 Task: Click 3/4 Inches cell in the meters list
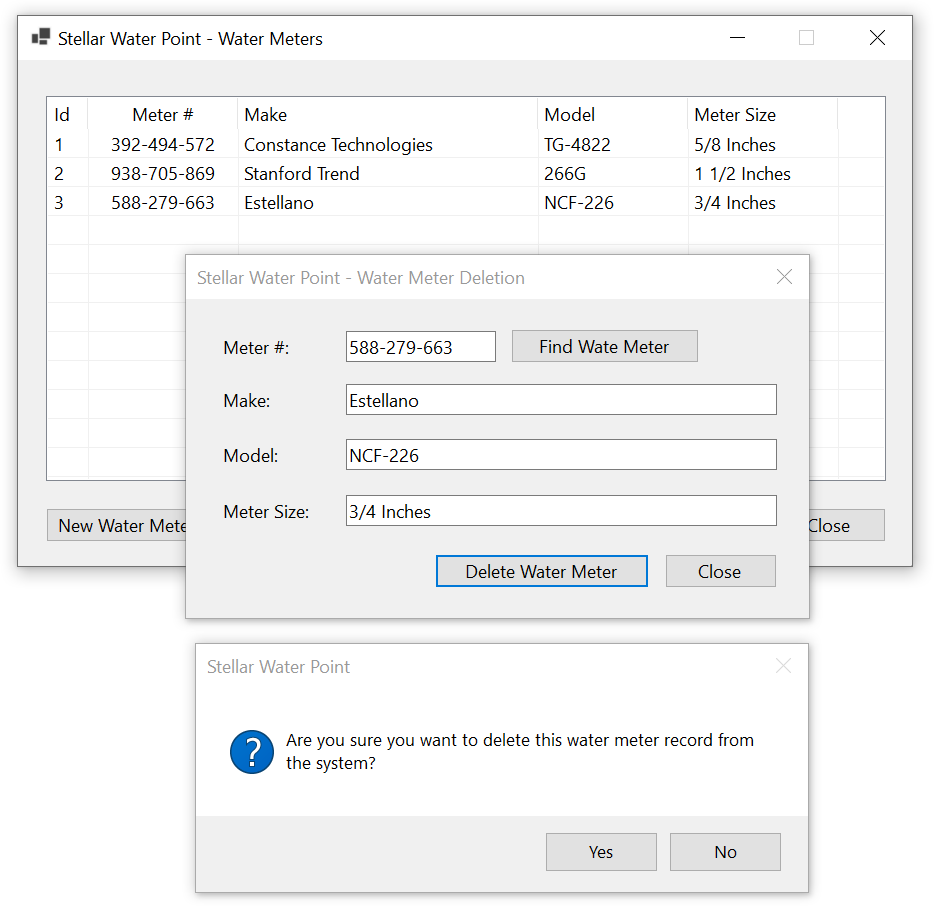[x=735, y=203]
